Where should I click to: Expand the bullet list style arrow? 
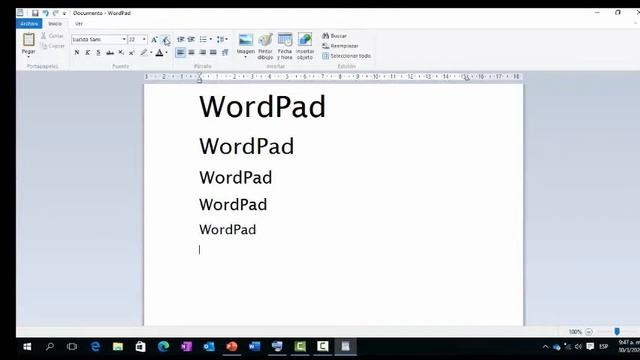click(x=211, y=39)
